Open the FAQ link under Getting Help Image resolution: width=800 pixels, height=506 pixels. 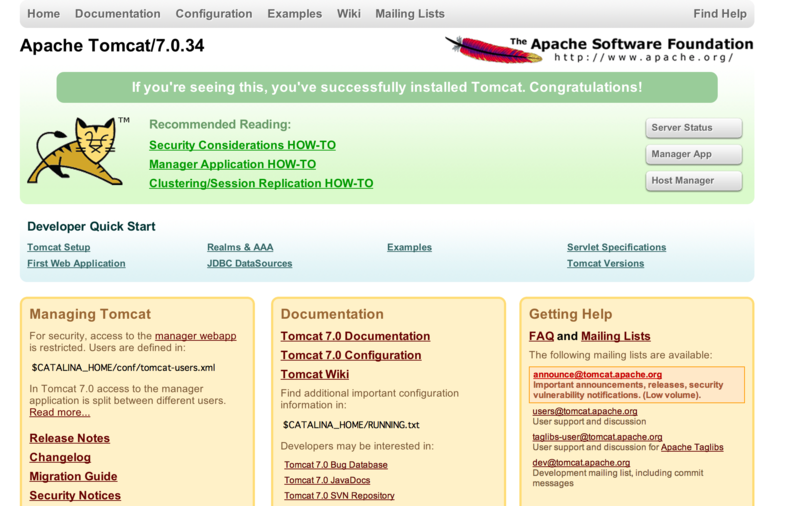(541, 336)
